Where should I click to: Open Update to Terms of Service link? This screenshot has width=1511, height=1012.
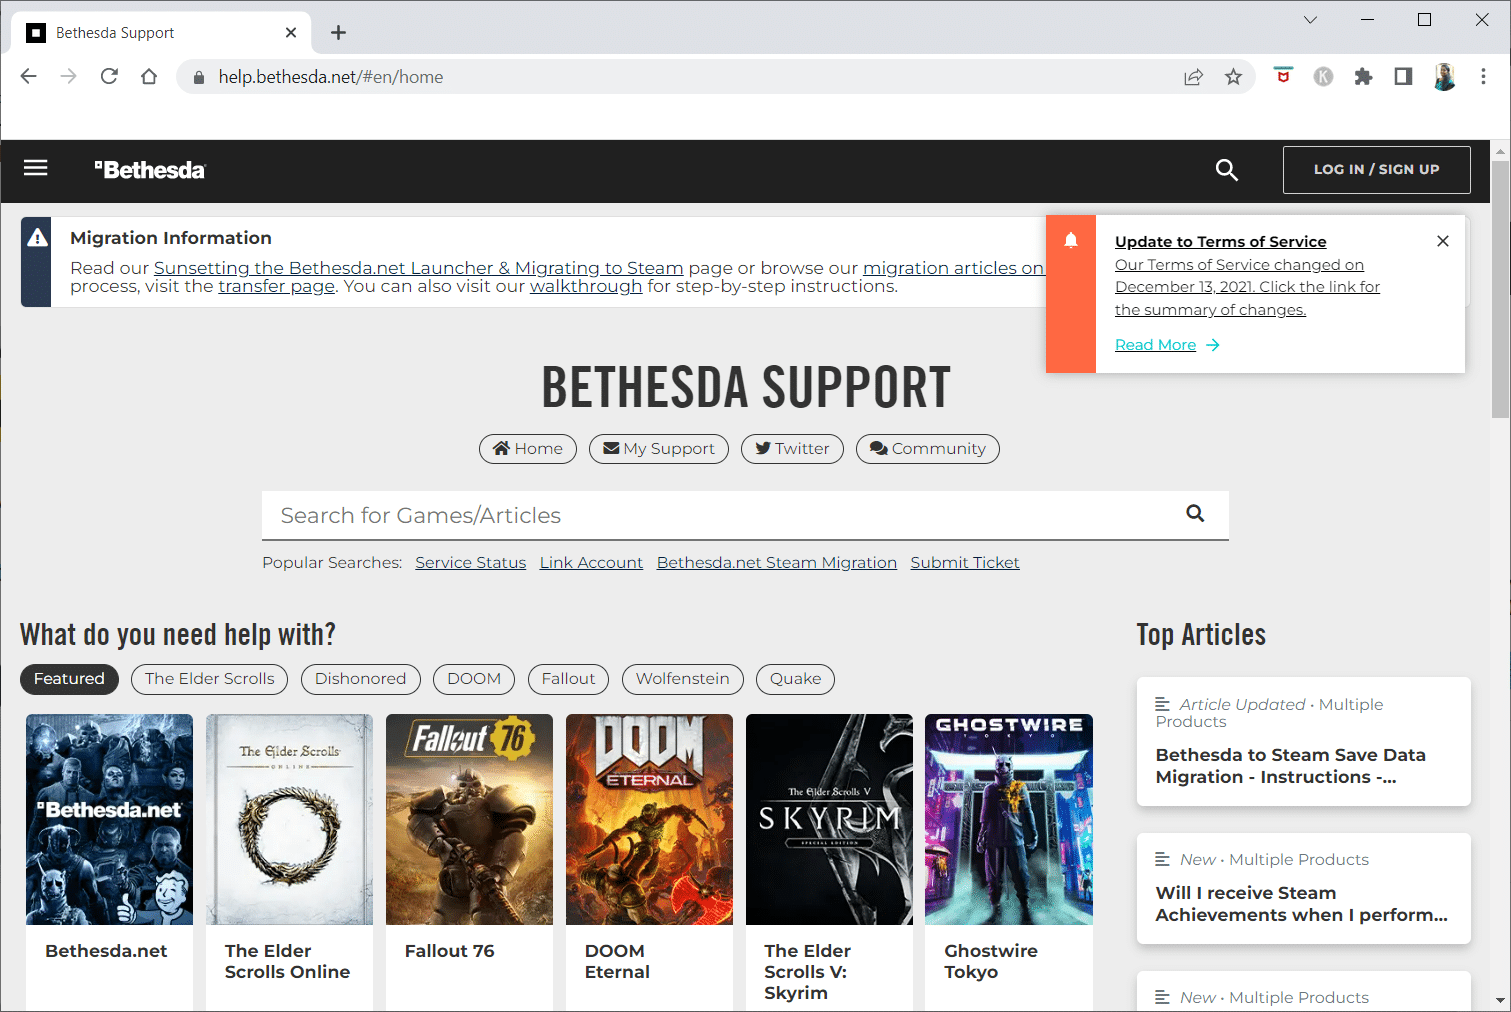click(1220, 242)
